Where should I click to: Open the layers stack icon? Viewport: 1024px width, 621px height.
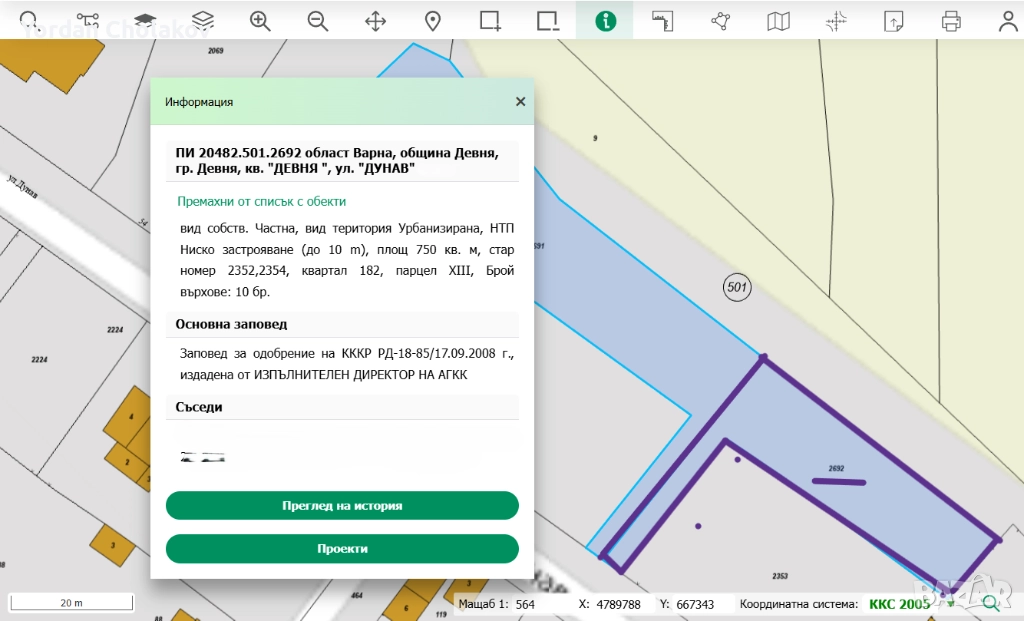point(203,20)
